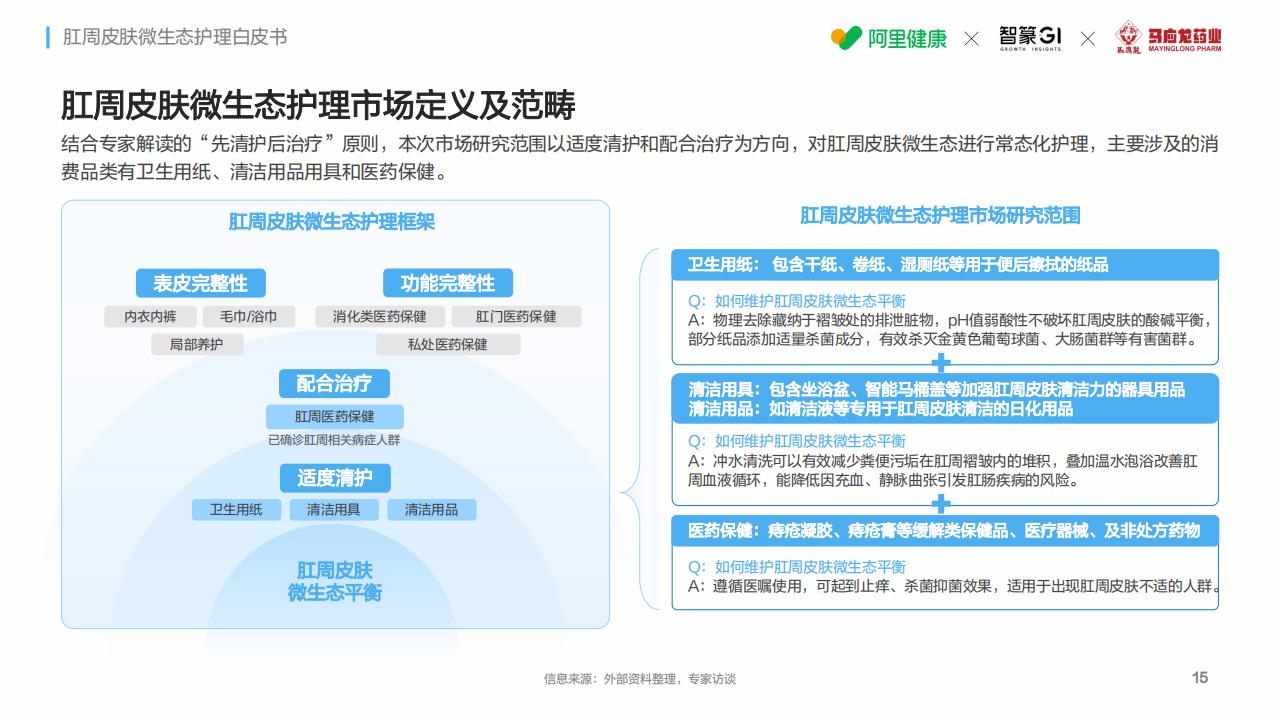Click the 局部养护 tag
Image resolution: width=1280 pixels, height=720 pixels.
pos(196,345)
